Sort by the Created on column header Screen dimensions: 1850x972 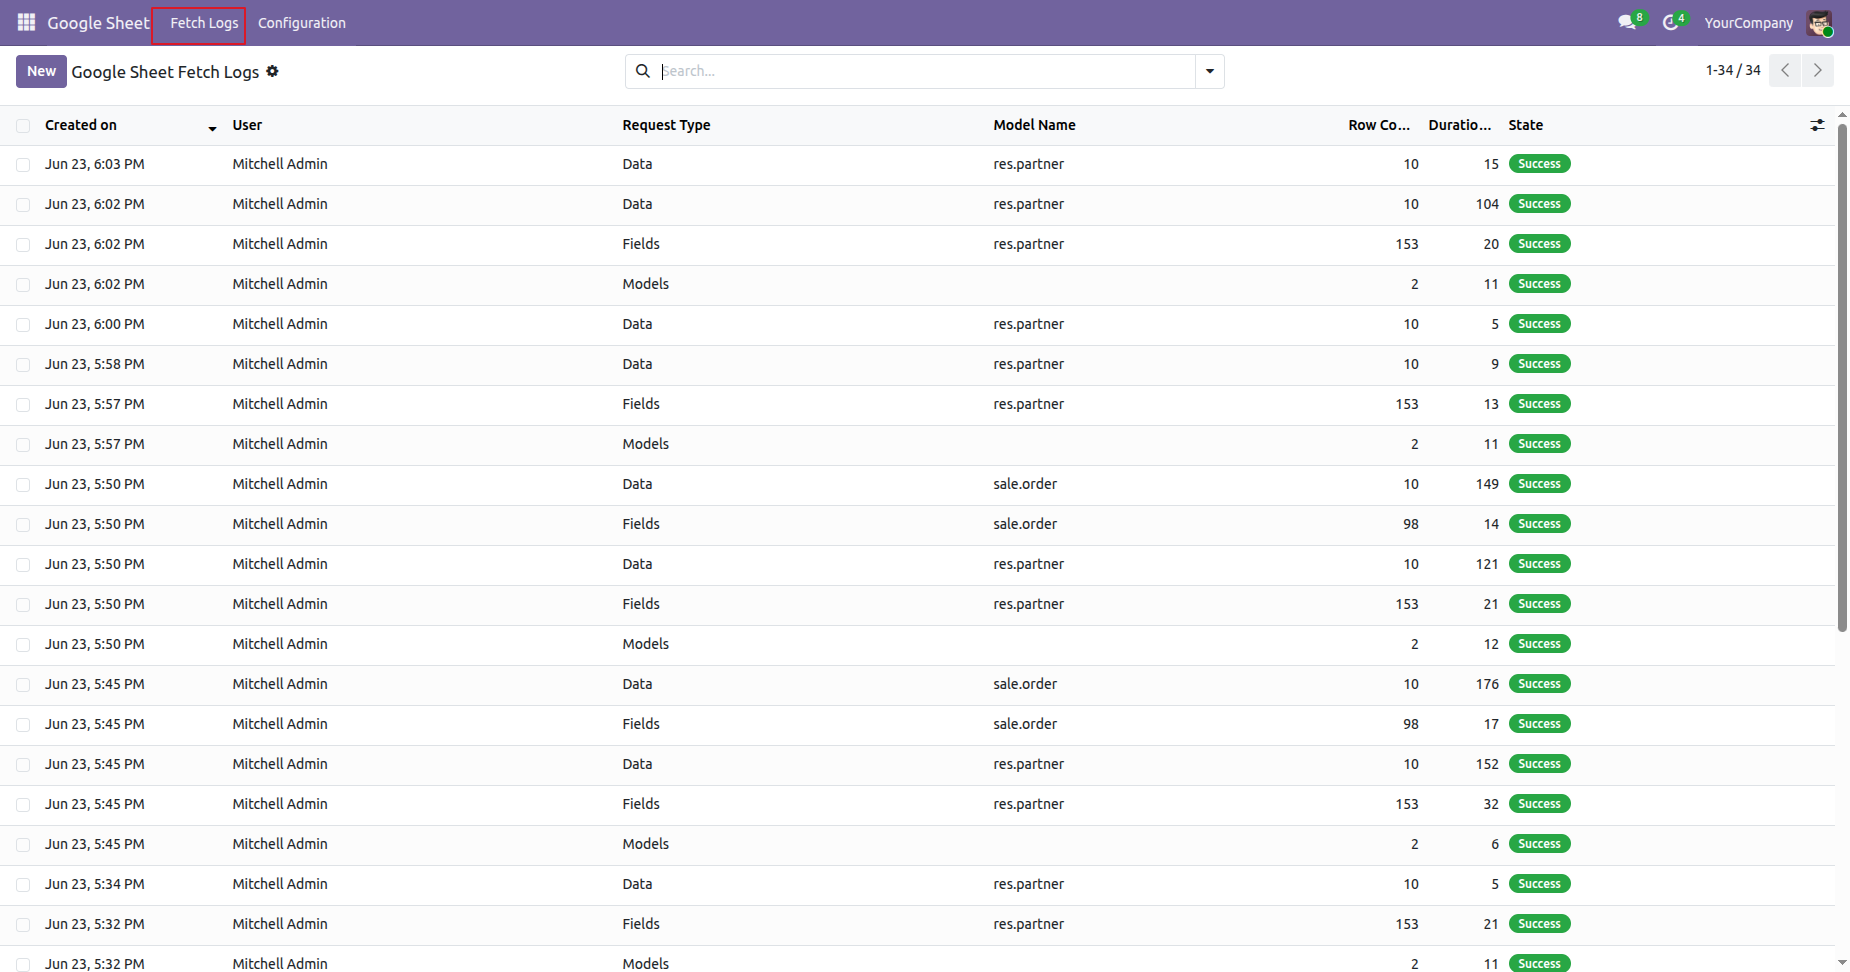[x=81, y=125]
